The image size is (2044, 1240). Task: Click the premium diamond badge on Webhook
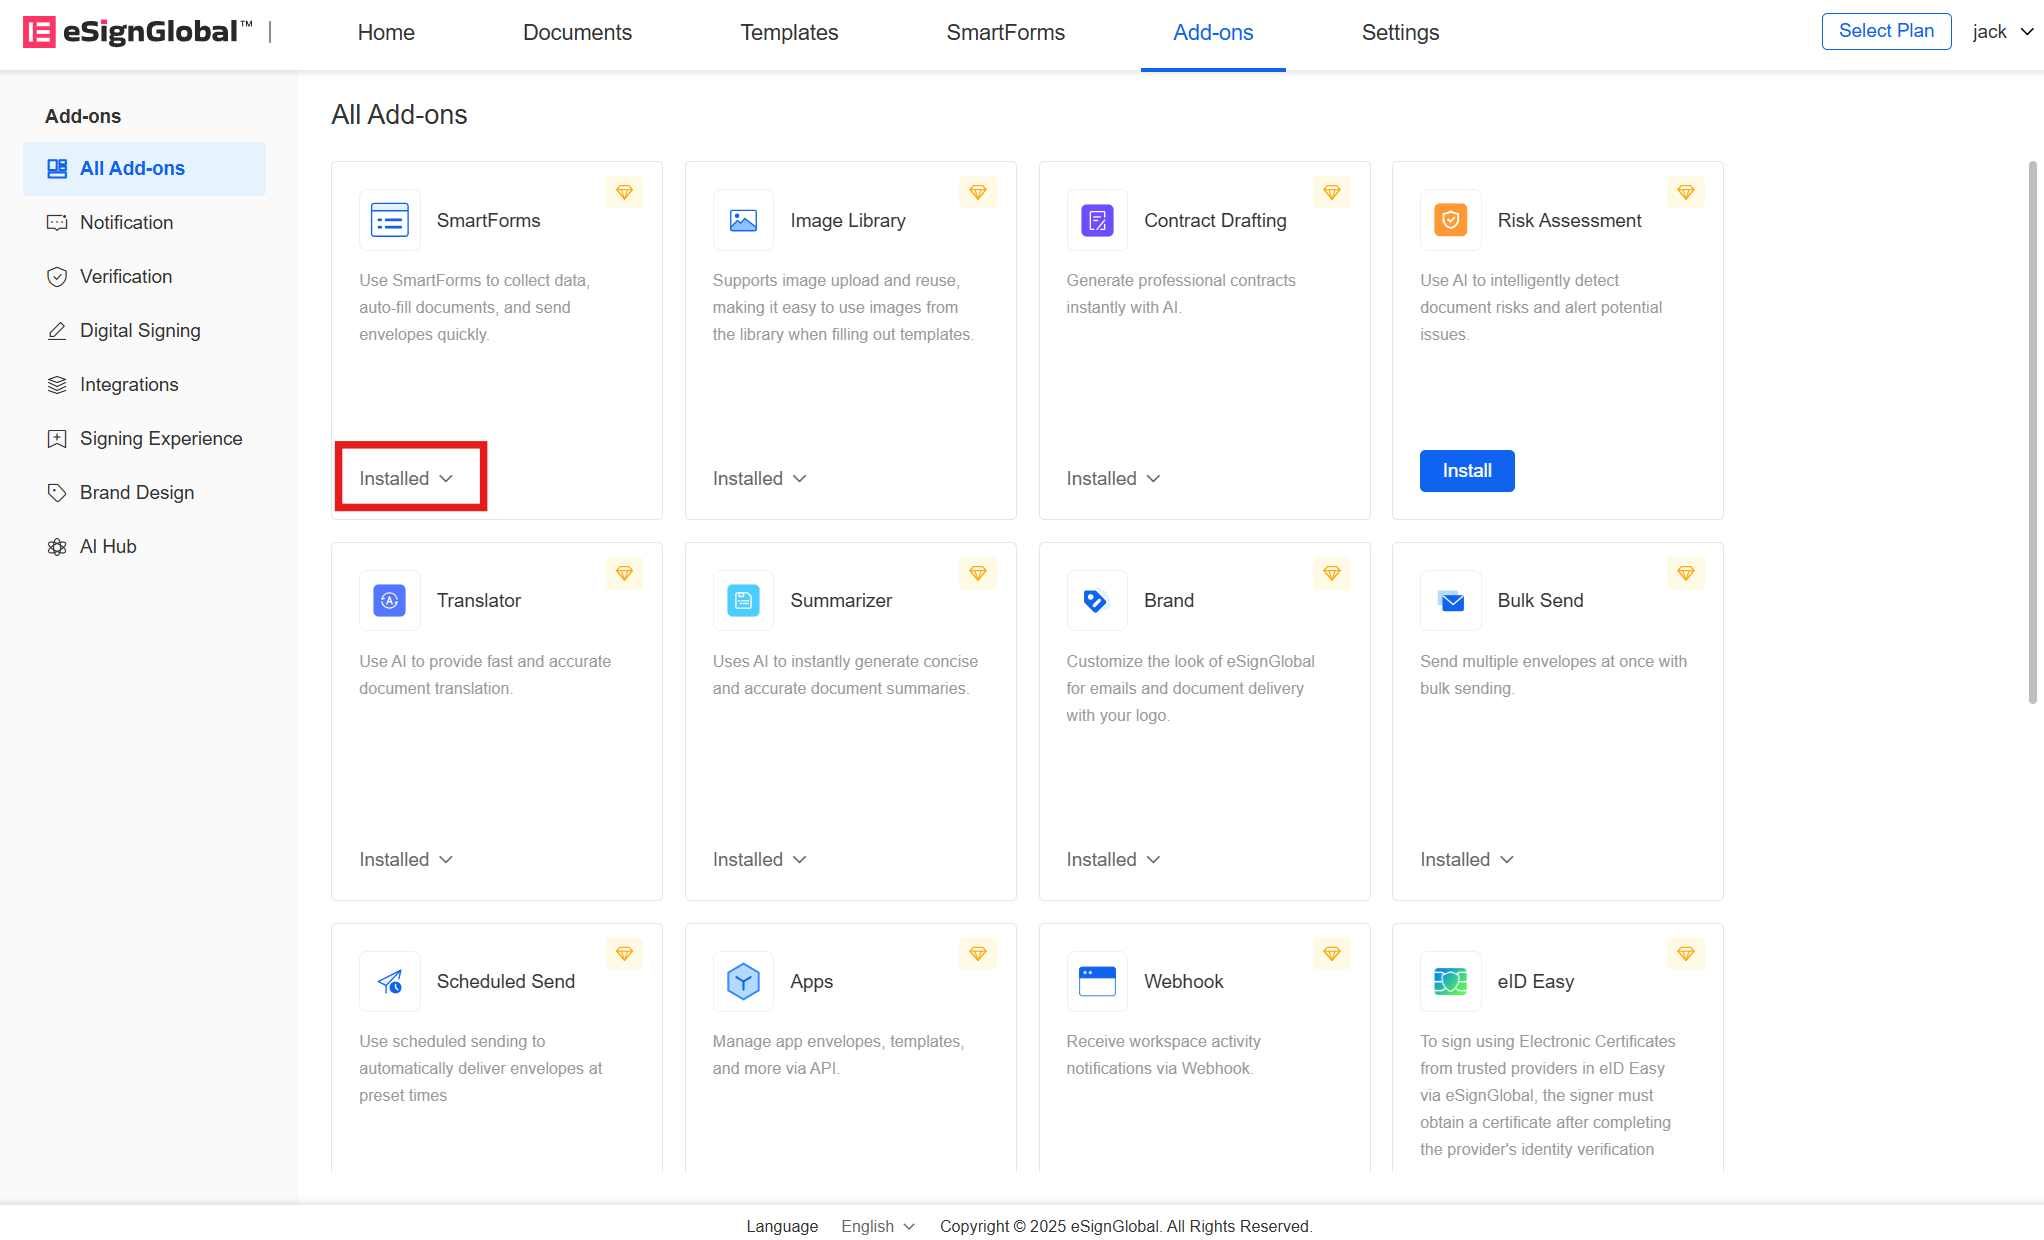(x=1331, y=953)
